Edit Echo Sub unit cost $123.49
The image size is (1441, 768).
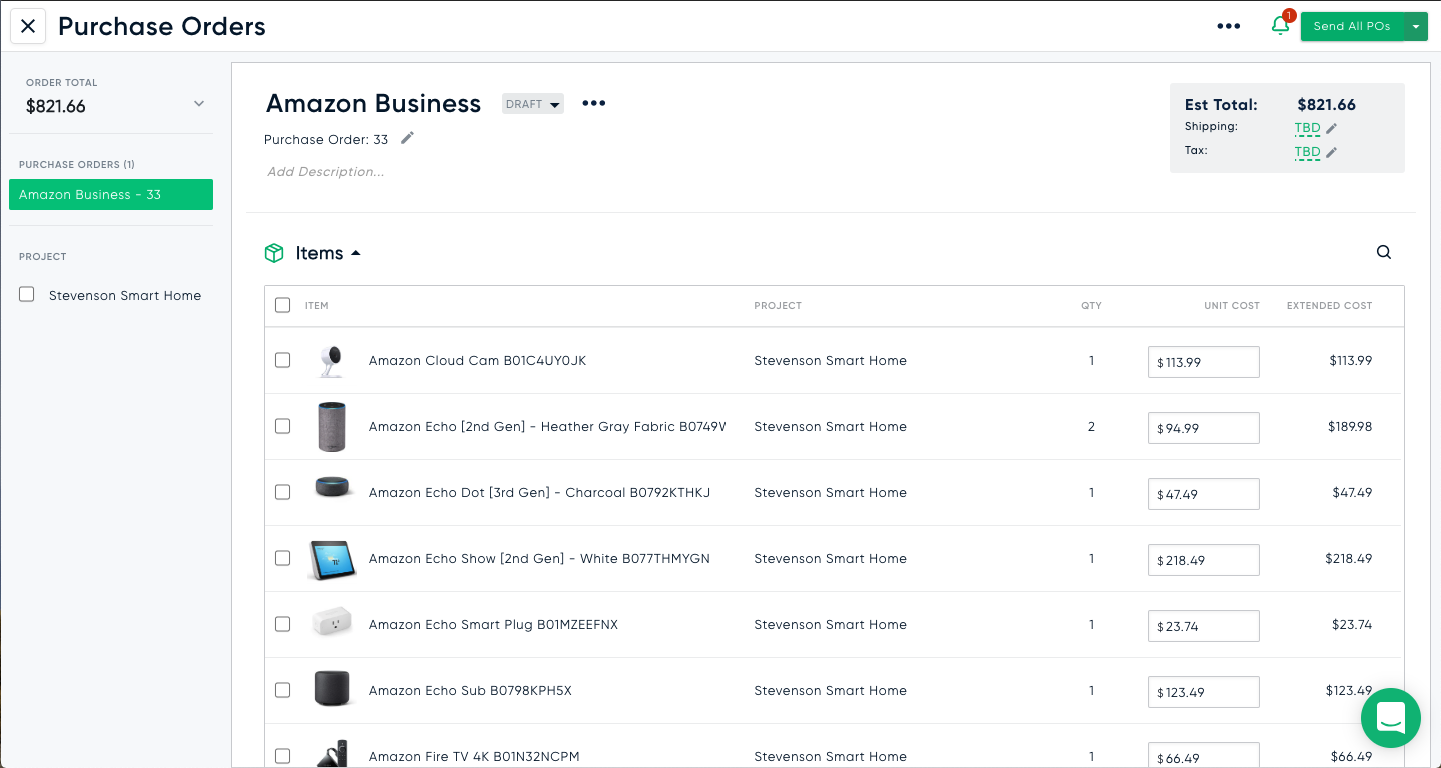tap(1203, 692)
